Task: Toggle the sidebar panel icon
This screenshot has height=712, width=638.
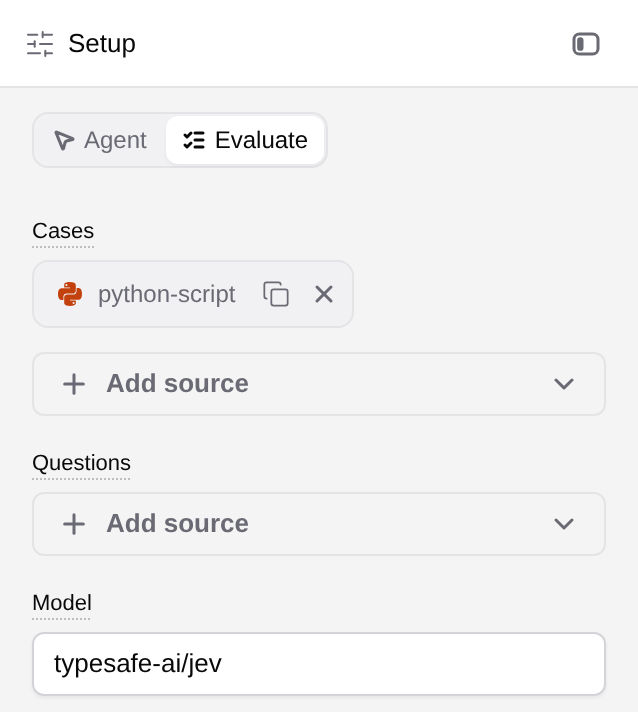Action: coord(586,44)
